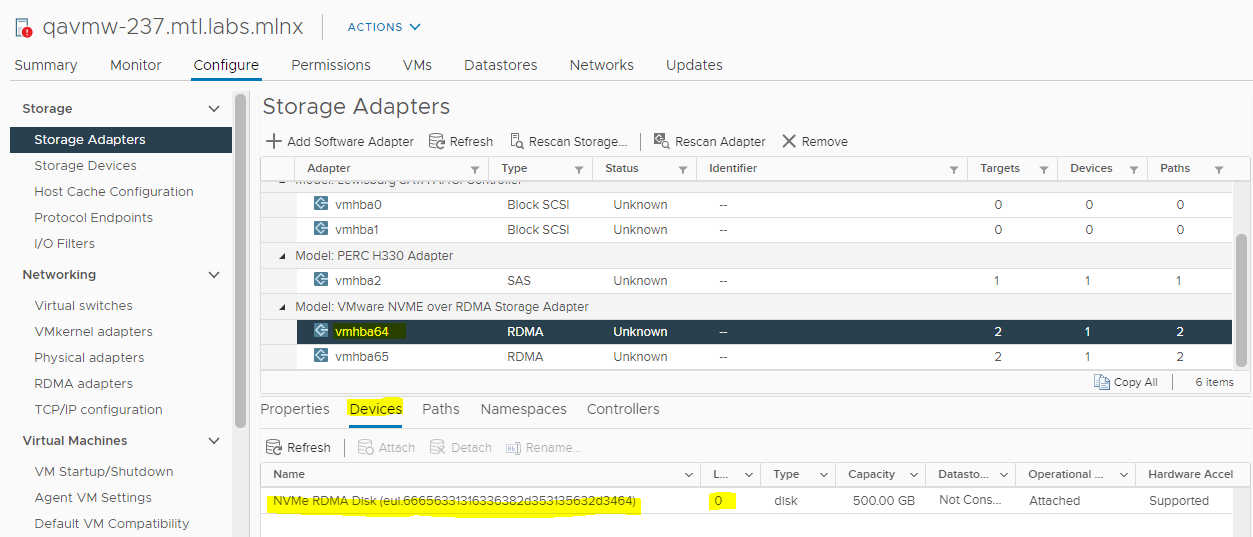This screenshot has width=1253, height=537.
Task: Open the Updates tab
Action: pos(694,65)
